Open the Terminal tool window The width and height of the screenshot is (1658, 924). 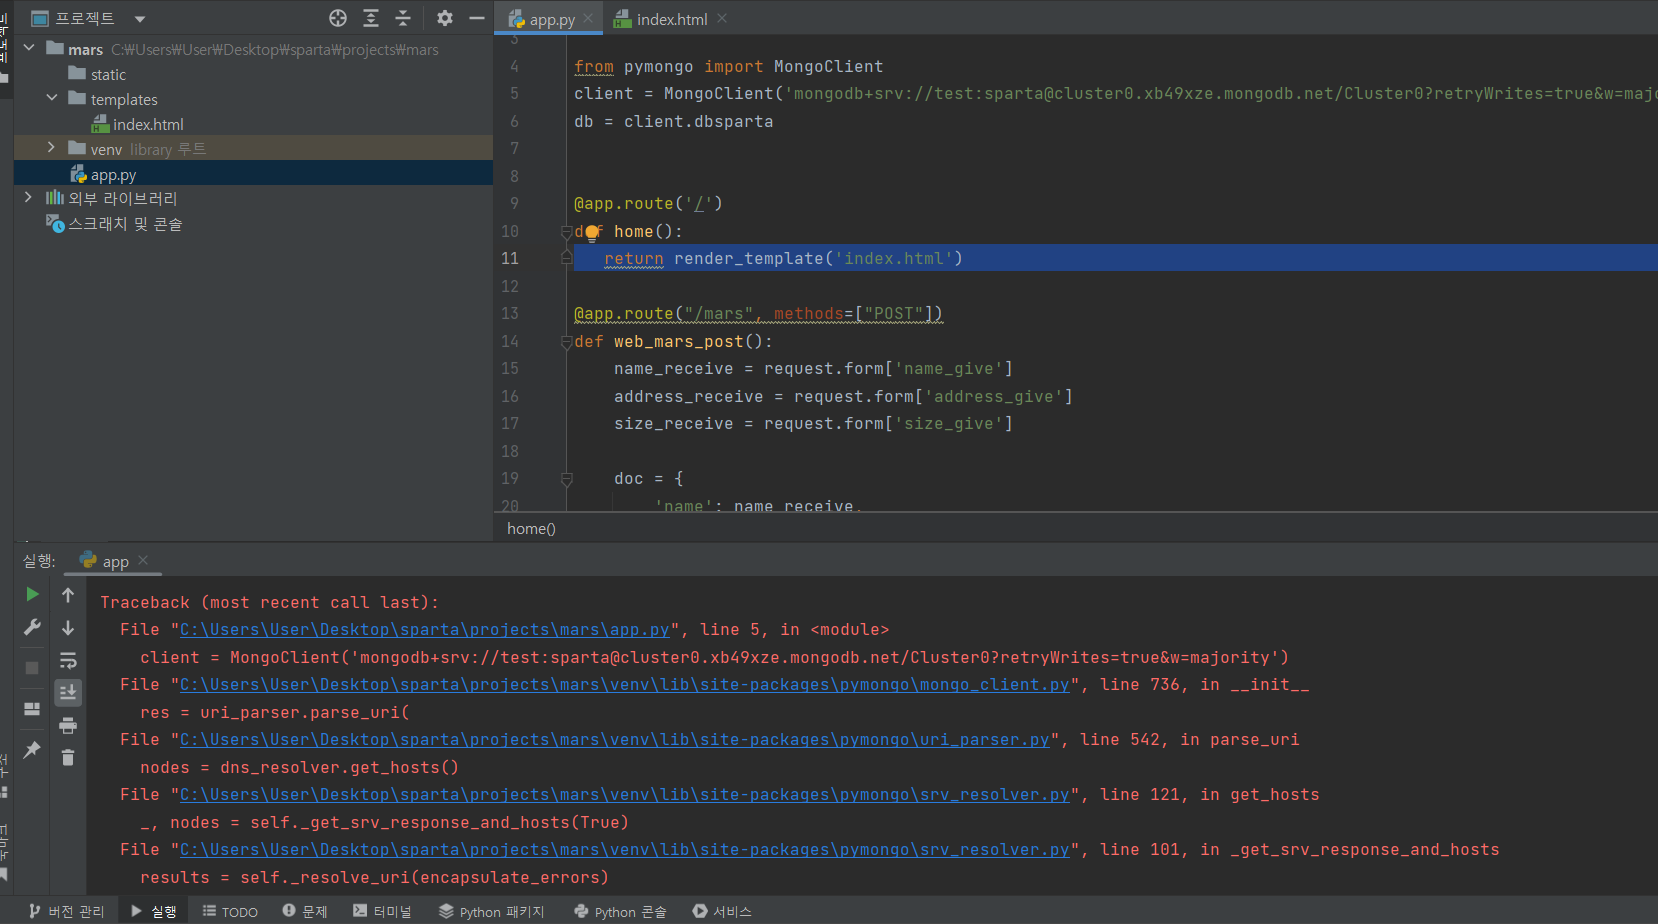382,911
